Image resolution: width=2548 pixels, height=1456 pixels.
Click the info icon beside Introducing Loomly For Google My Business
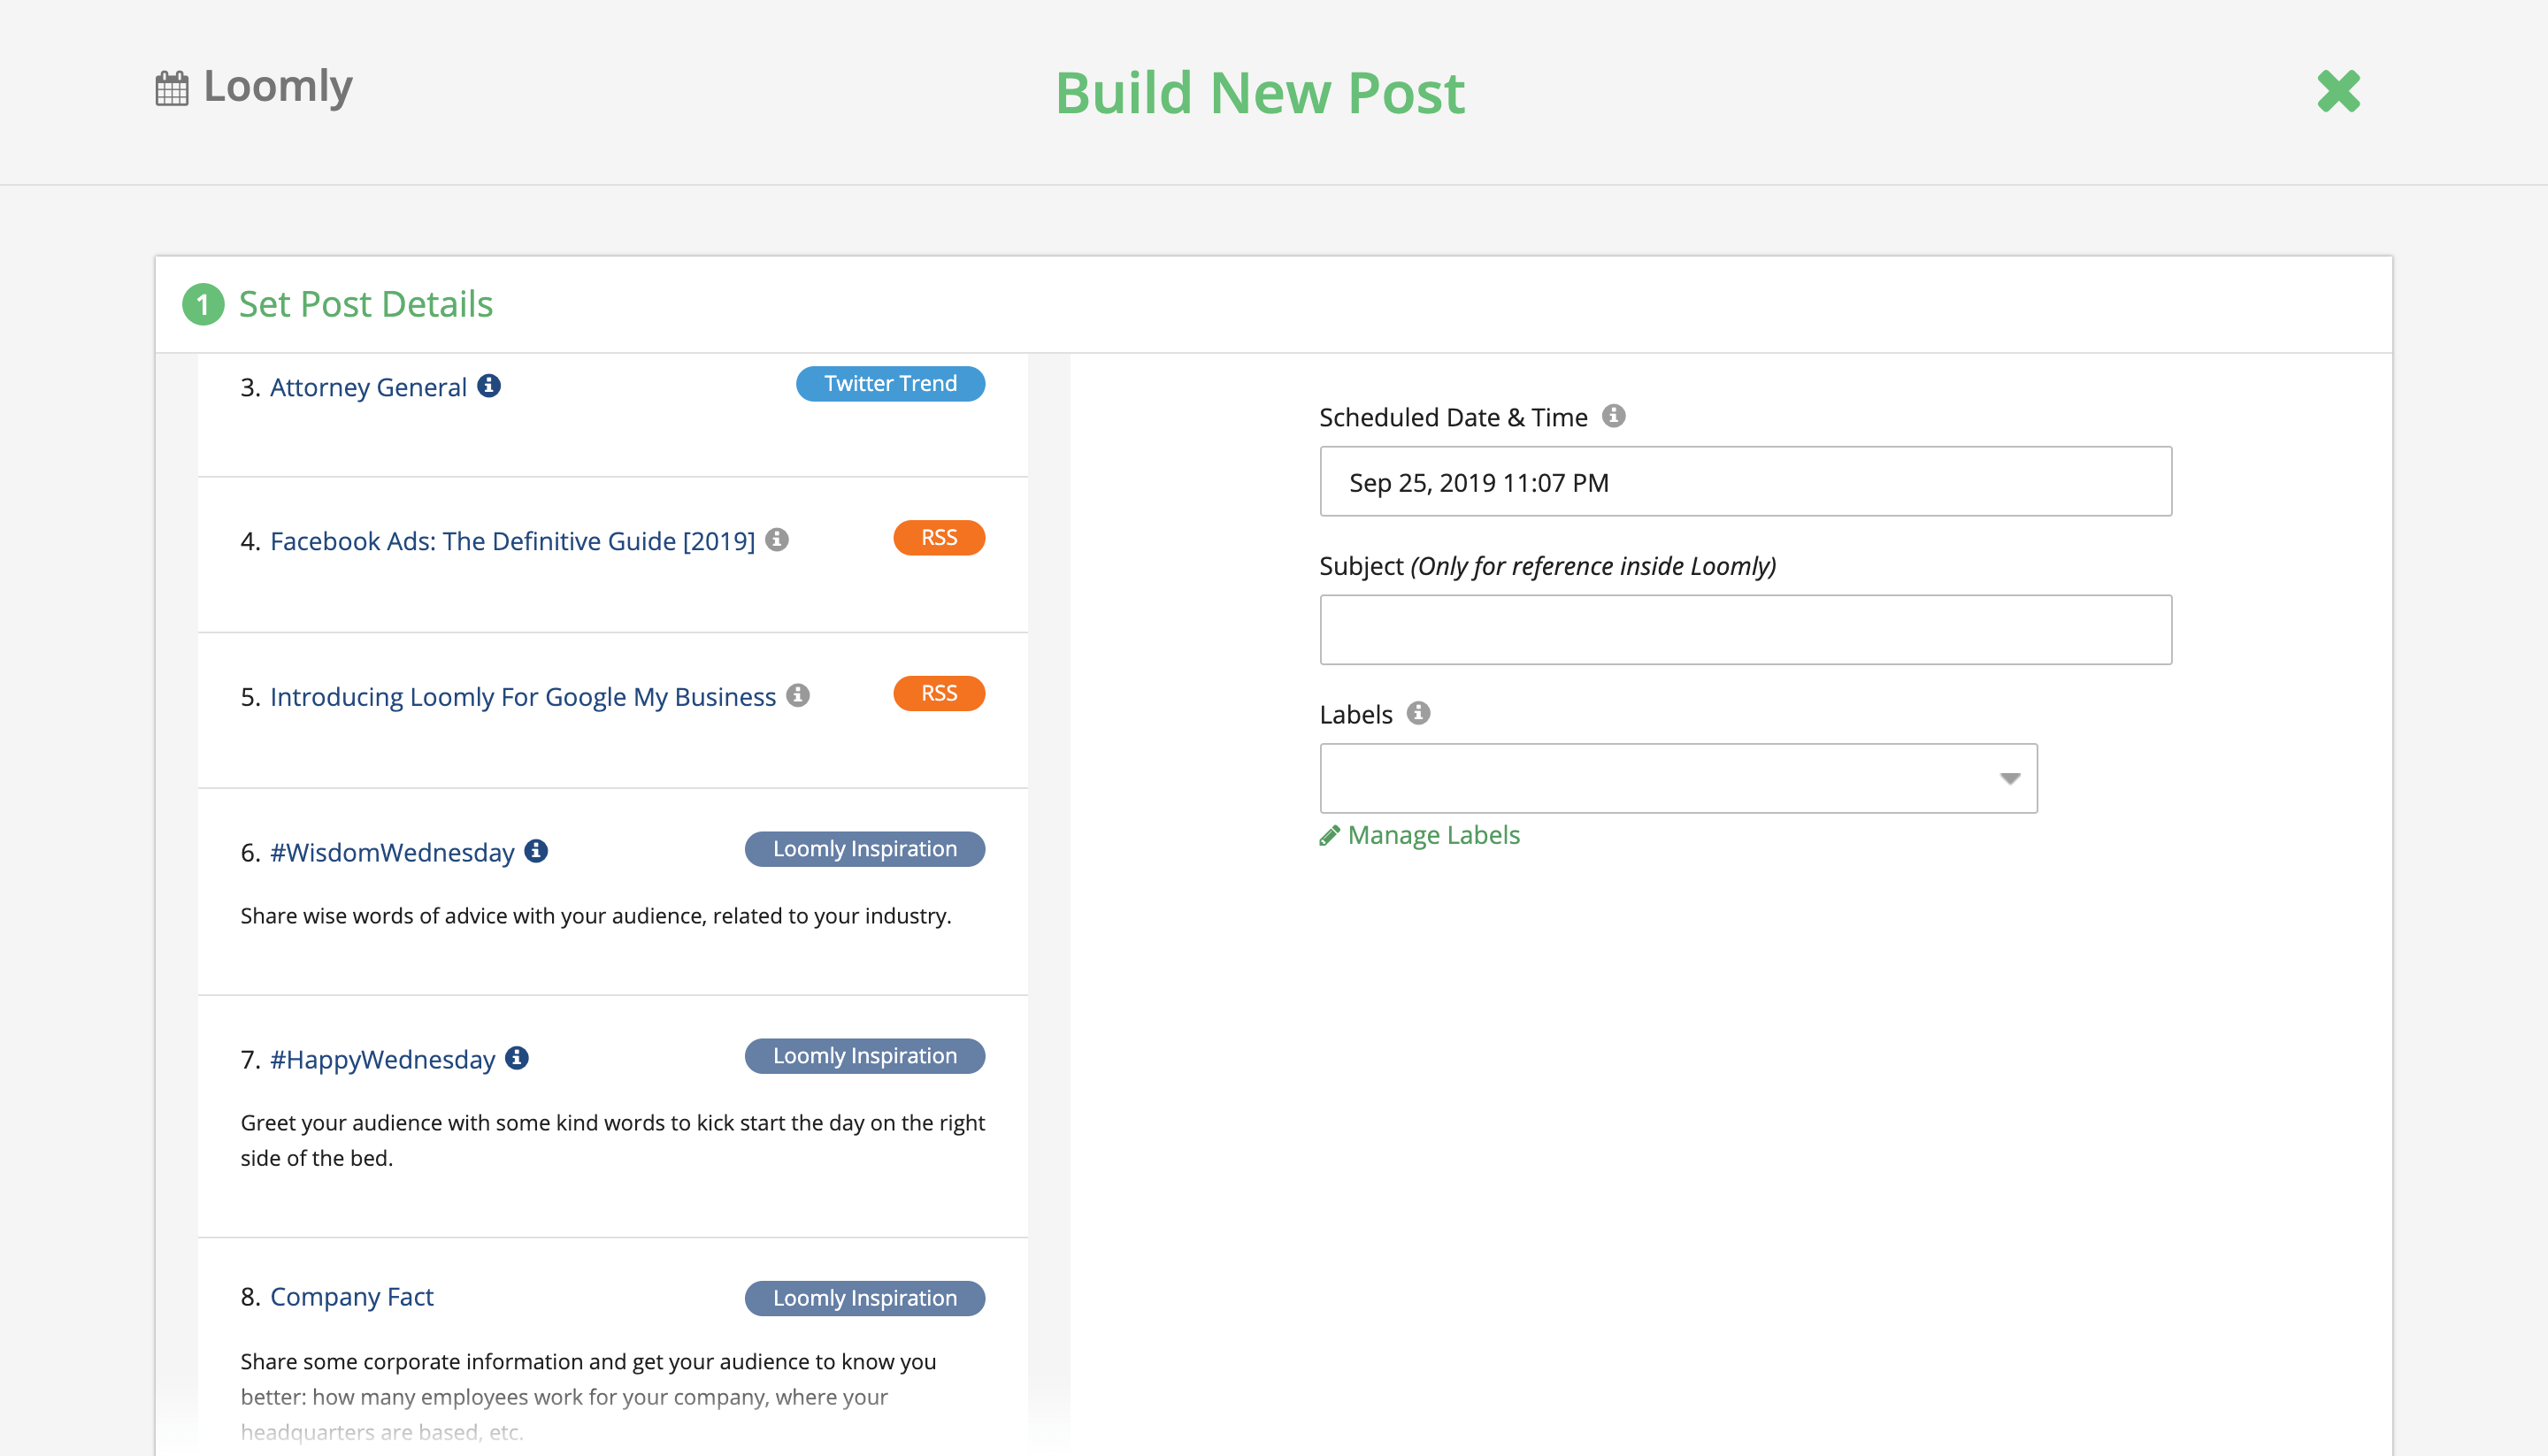coord(798,695)
